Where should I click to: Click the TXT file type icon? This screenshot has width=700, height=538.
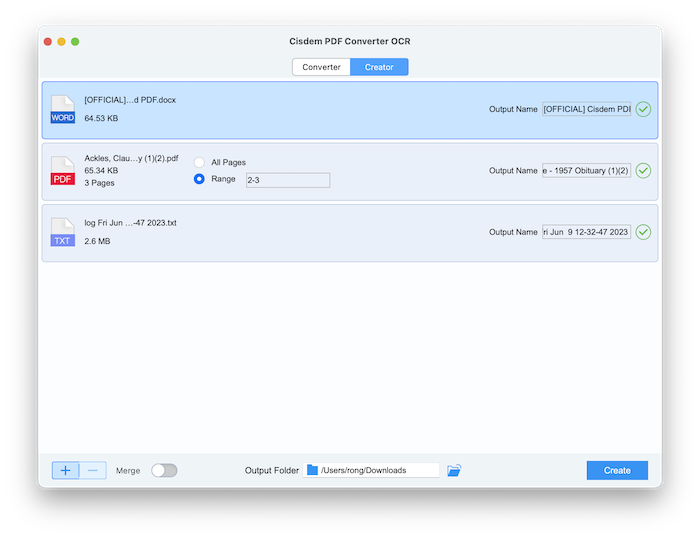(x=62, y=232)
